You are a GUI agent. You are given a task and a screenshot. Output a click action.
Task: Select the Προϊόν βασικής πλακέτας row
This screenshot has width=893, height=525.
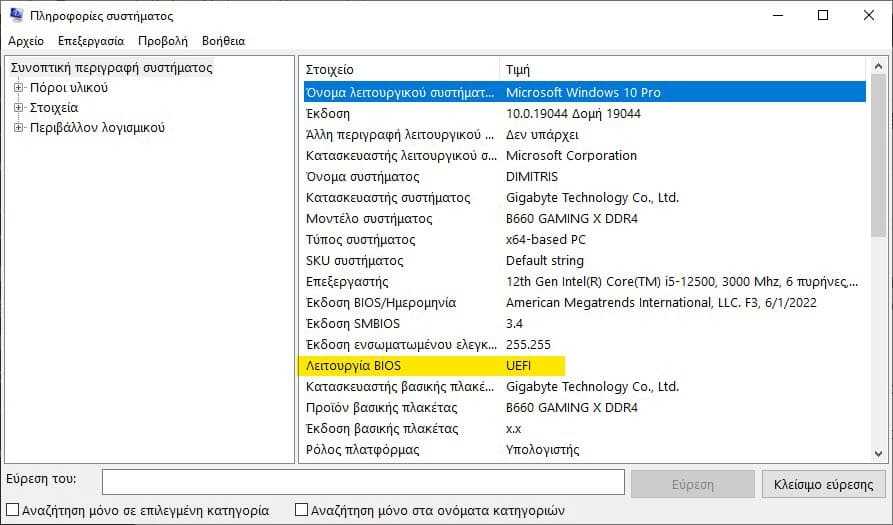point(584,408)
